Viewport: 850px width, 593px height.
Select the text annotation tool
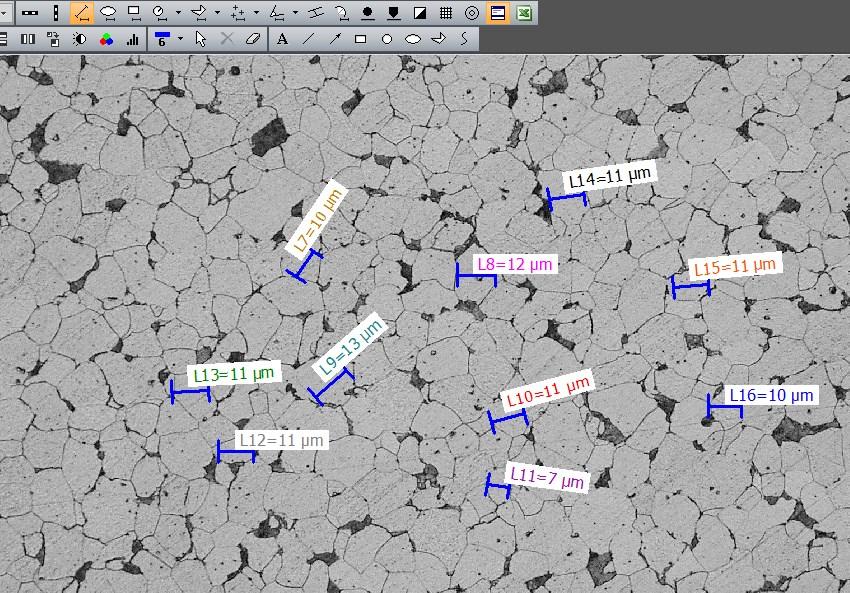click(x=282, y=39)
